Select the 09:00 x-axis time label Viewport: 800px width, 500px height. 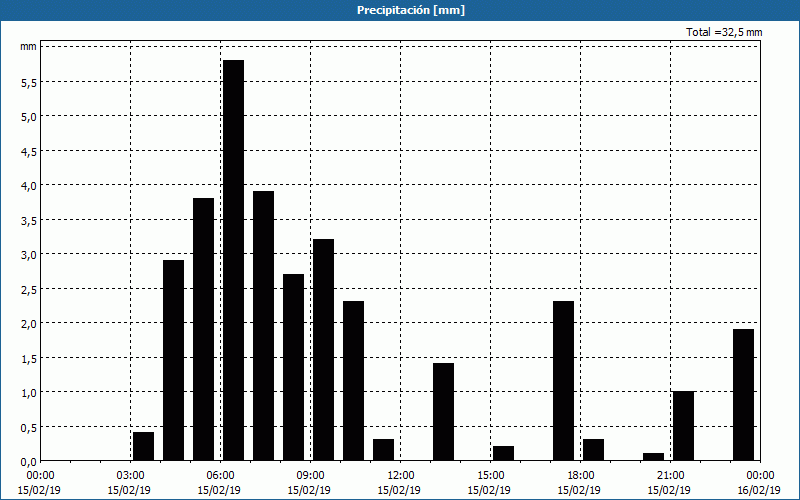click(x=310, y=476)
